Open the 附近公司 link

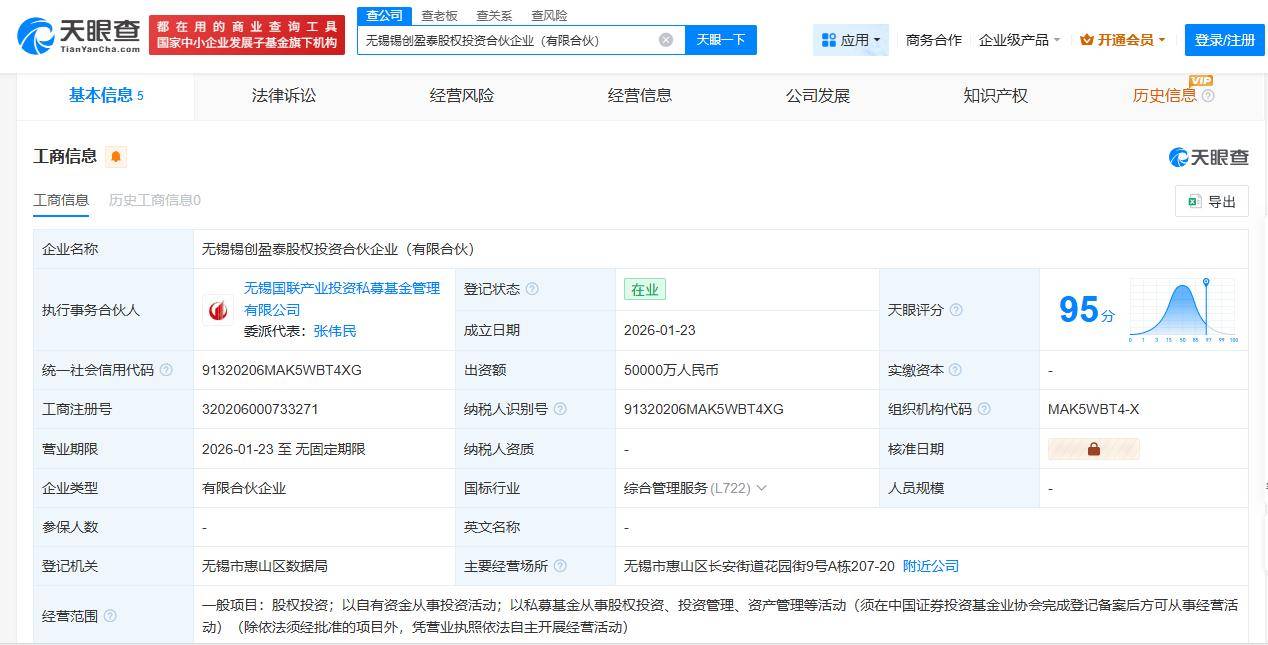coord(930,566)
